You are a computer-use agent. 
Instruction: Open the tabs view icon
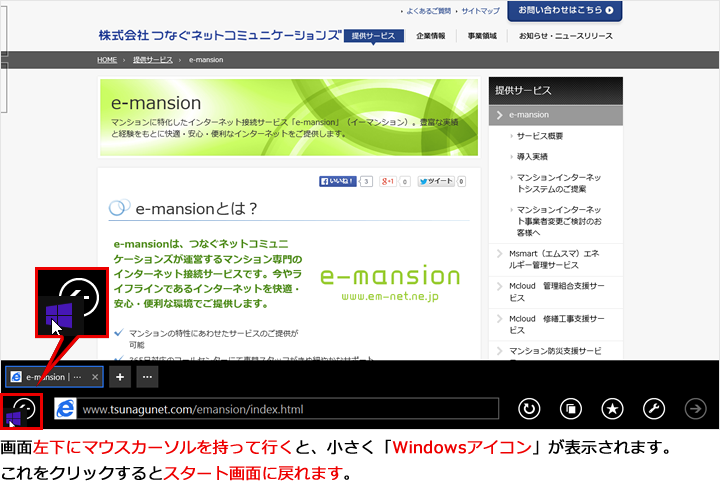click(571, 409)
